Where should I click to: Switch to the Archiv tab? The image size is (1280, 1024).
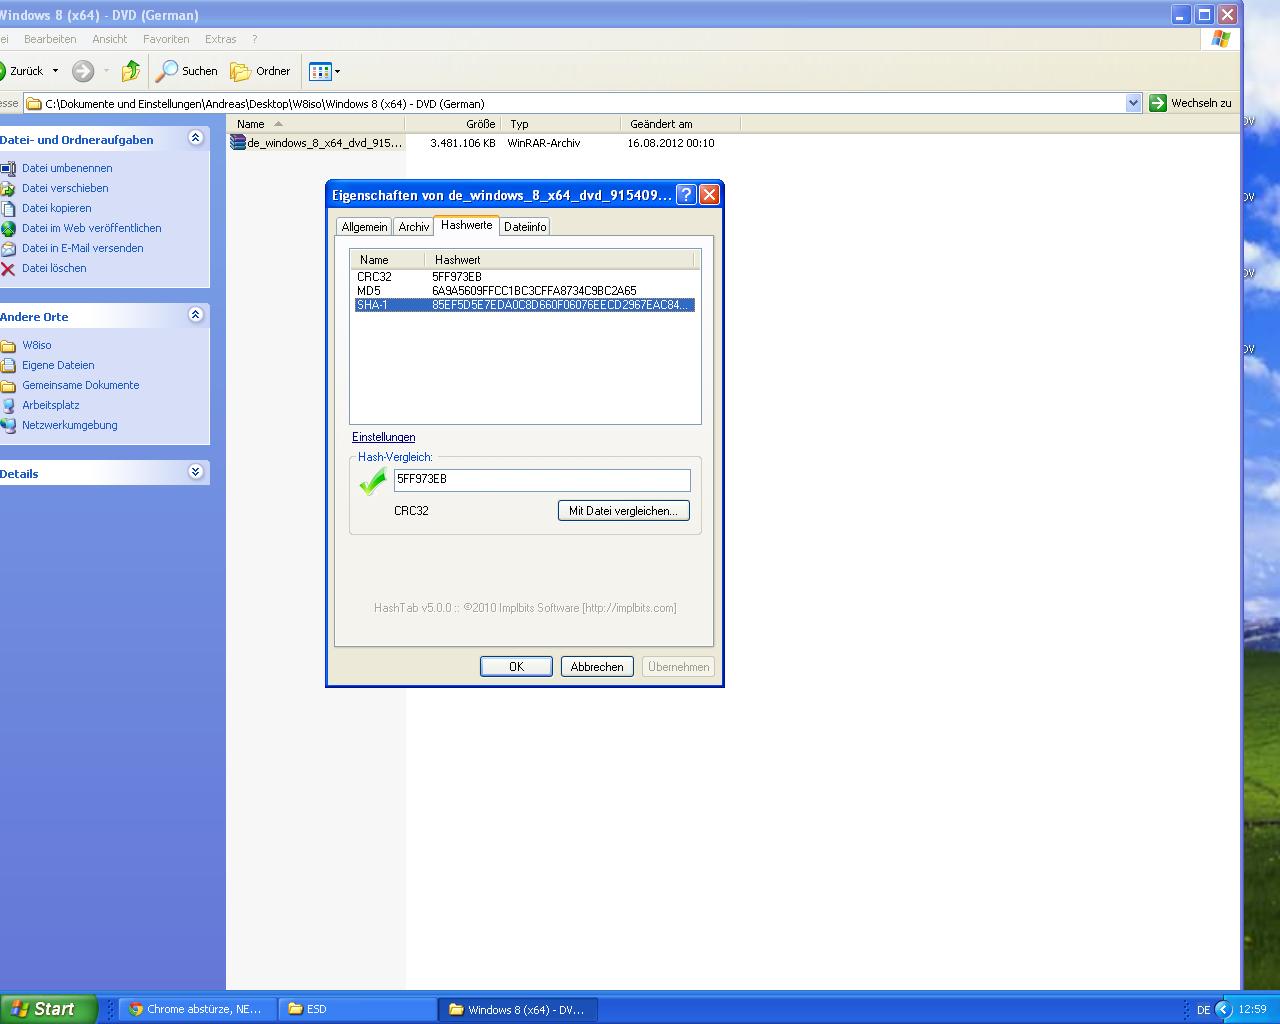click(414, 227)
